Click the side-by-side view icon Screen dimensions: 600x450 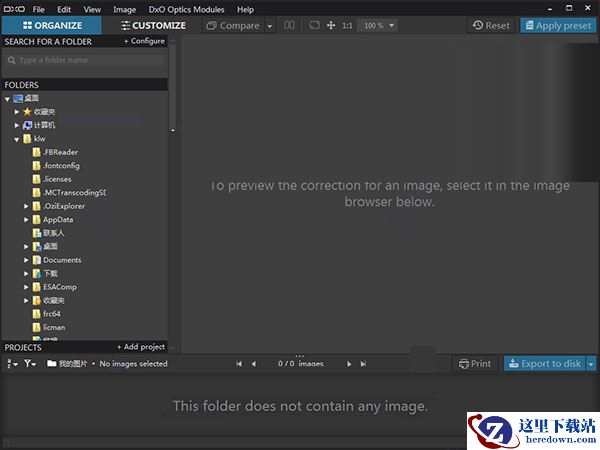point(289,25)
